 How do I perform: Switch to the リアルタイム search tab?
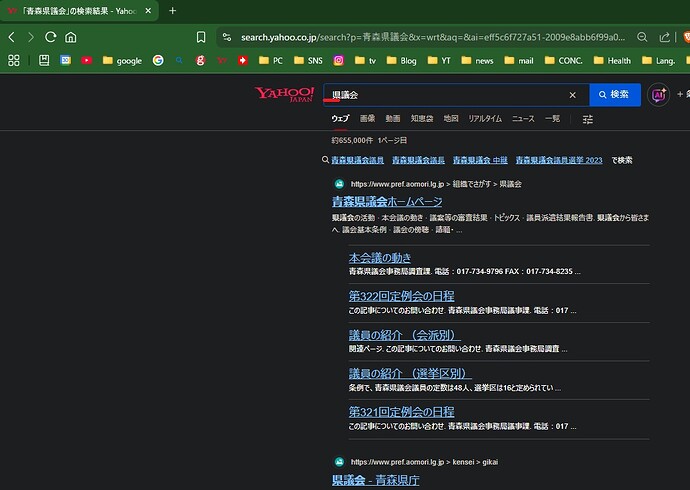[x=485, y=118]
